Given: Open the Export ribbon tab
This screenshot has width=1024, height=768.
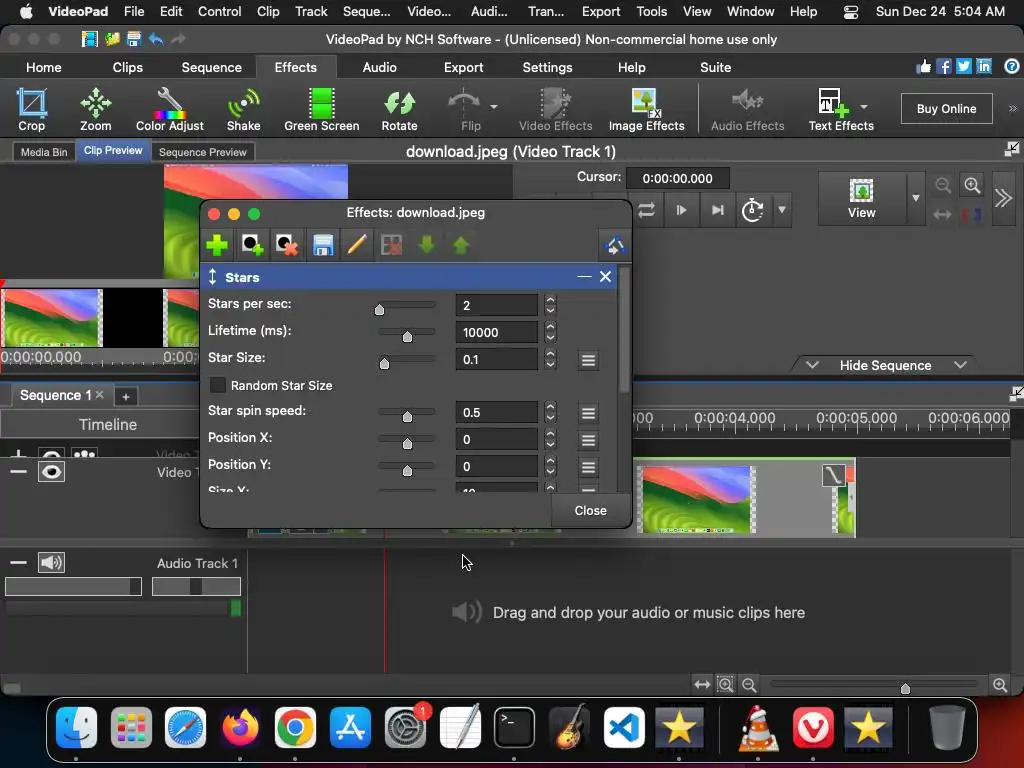Looking at the screenshot, I should (464, 67).
